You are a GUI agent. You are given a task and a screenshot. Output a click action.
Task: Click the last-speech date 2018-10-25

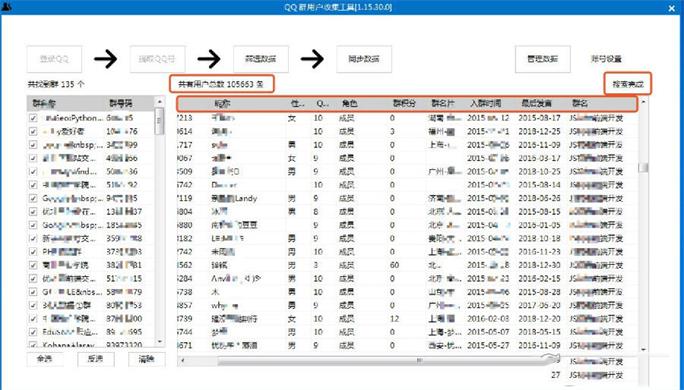(539, 171)
